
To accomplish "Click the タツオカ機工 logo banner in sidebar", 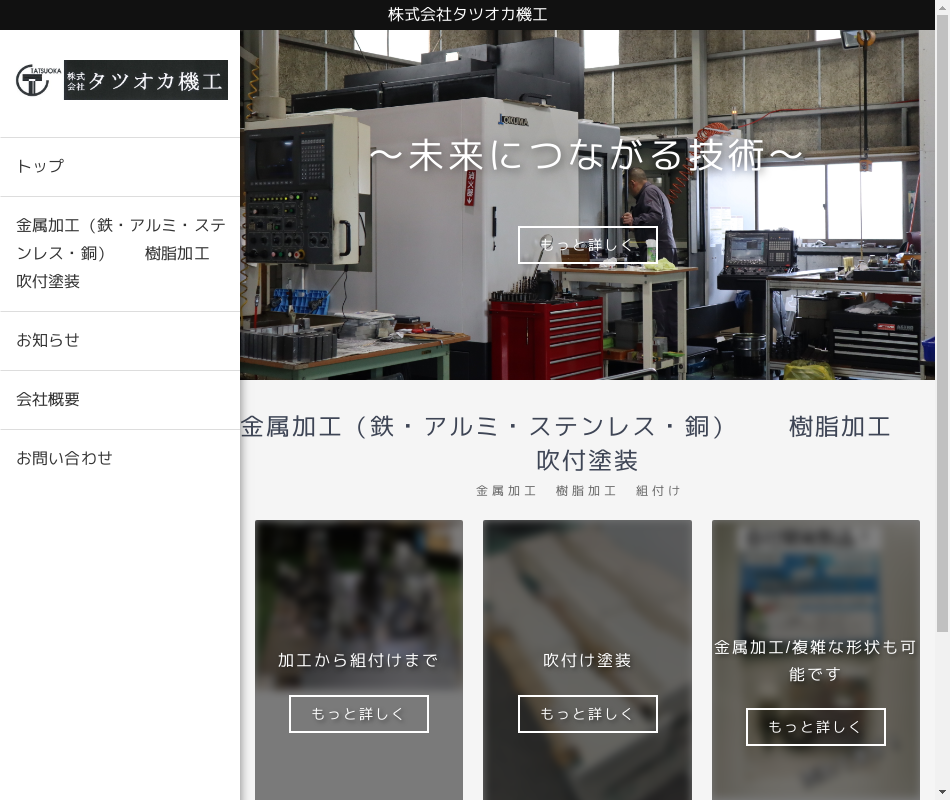I will [146, 80].
